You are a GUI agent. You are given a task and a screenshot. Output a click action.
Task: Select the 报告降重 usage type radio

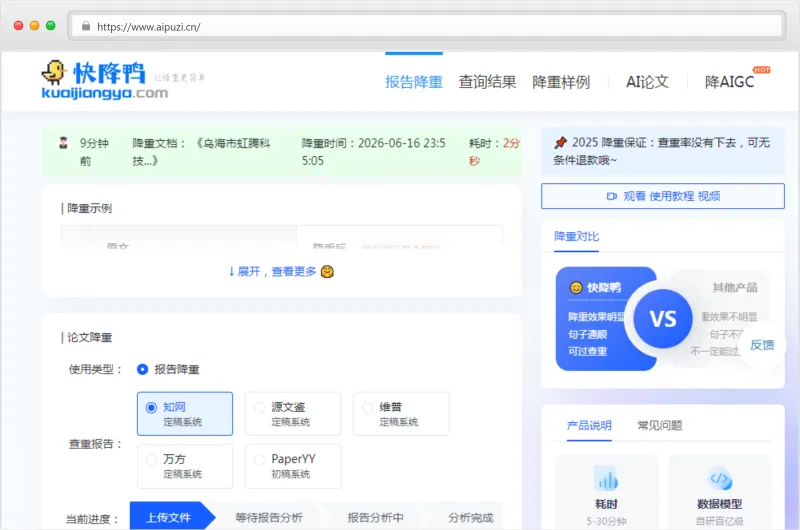pos(143,369)
